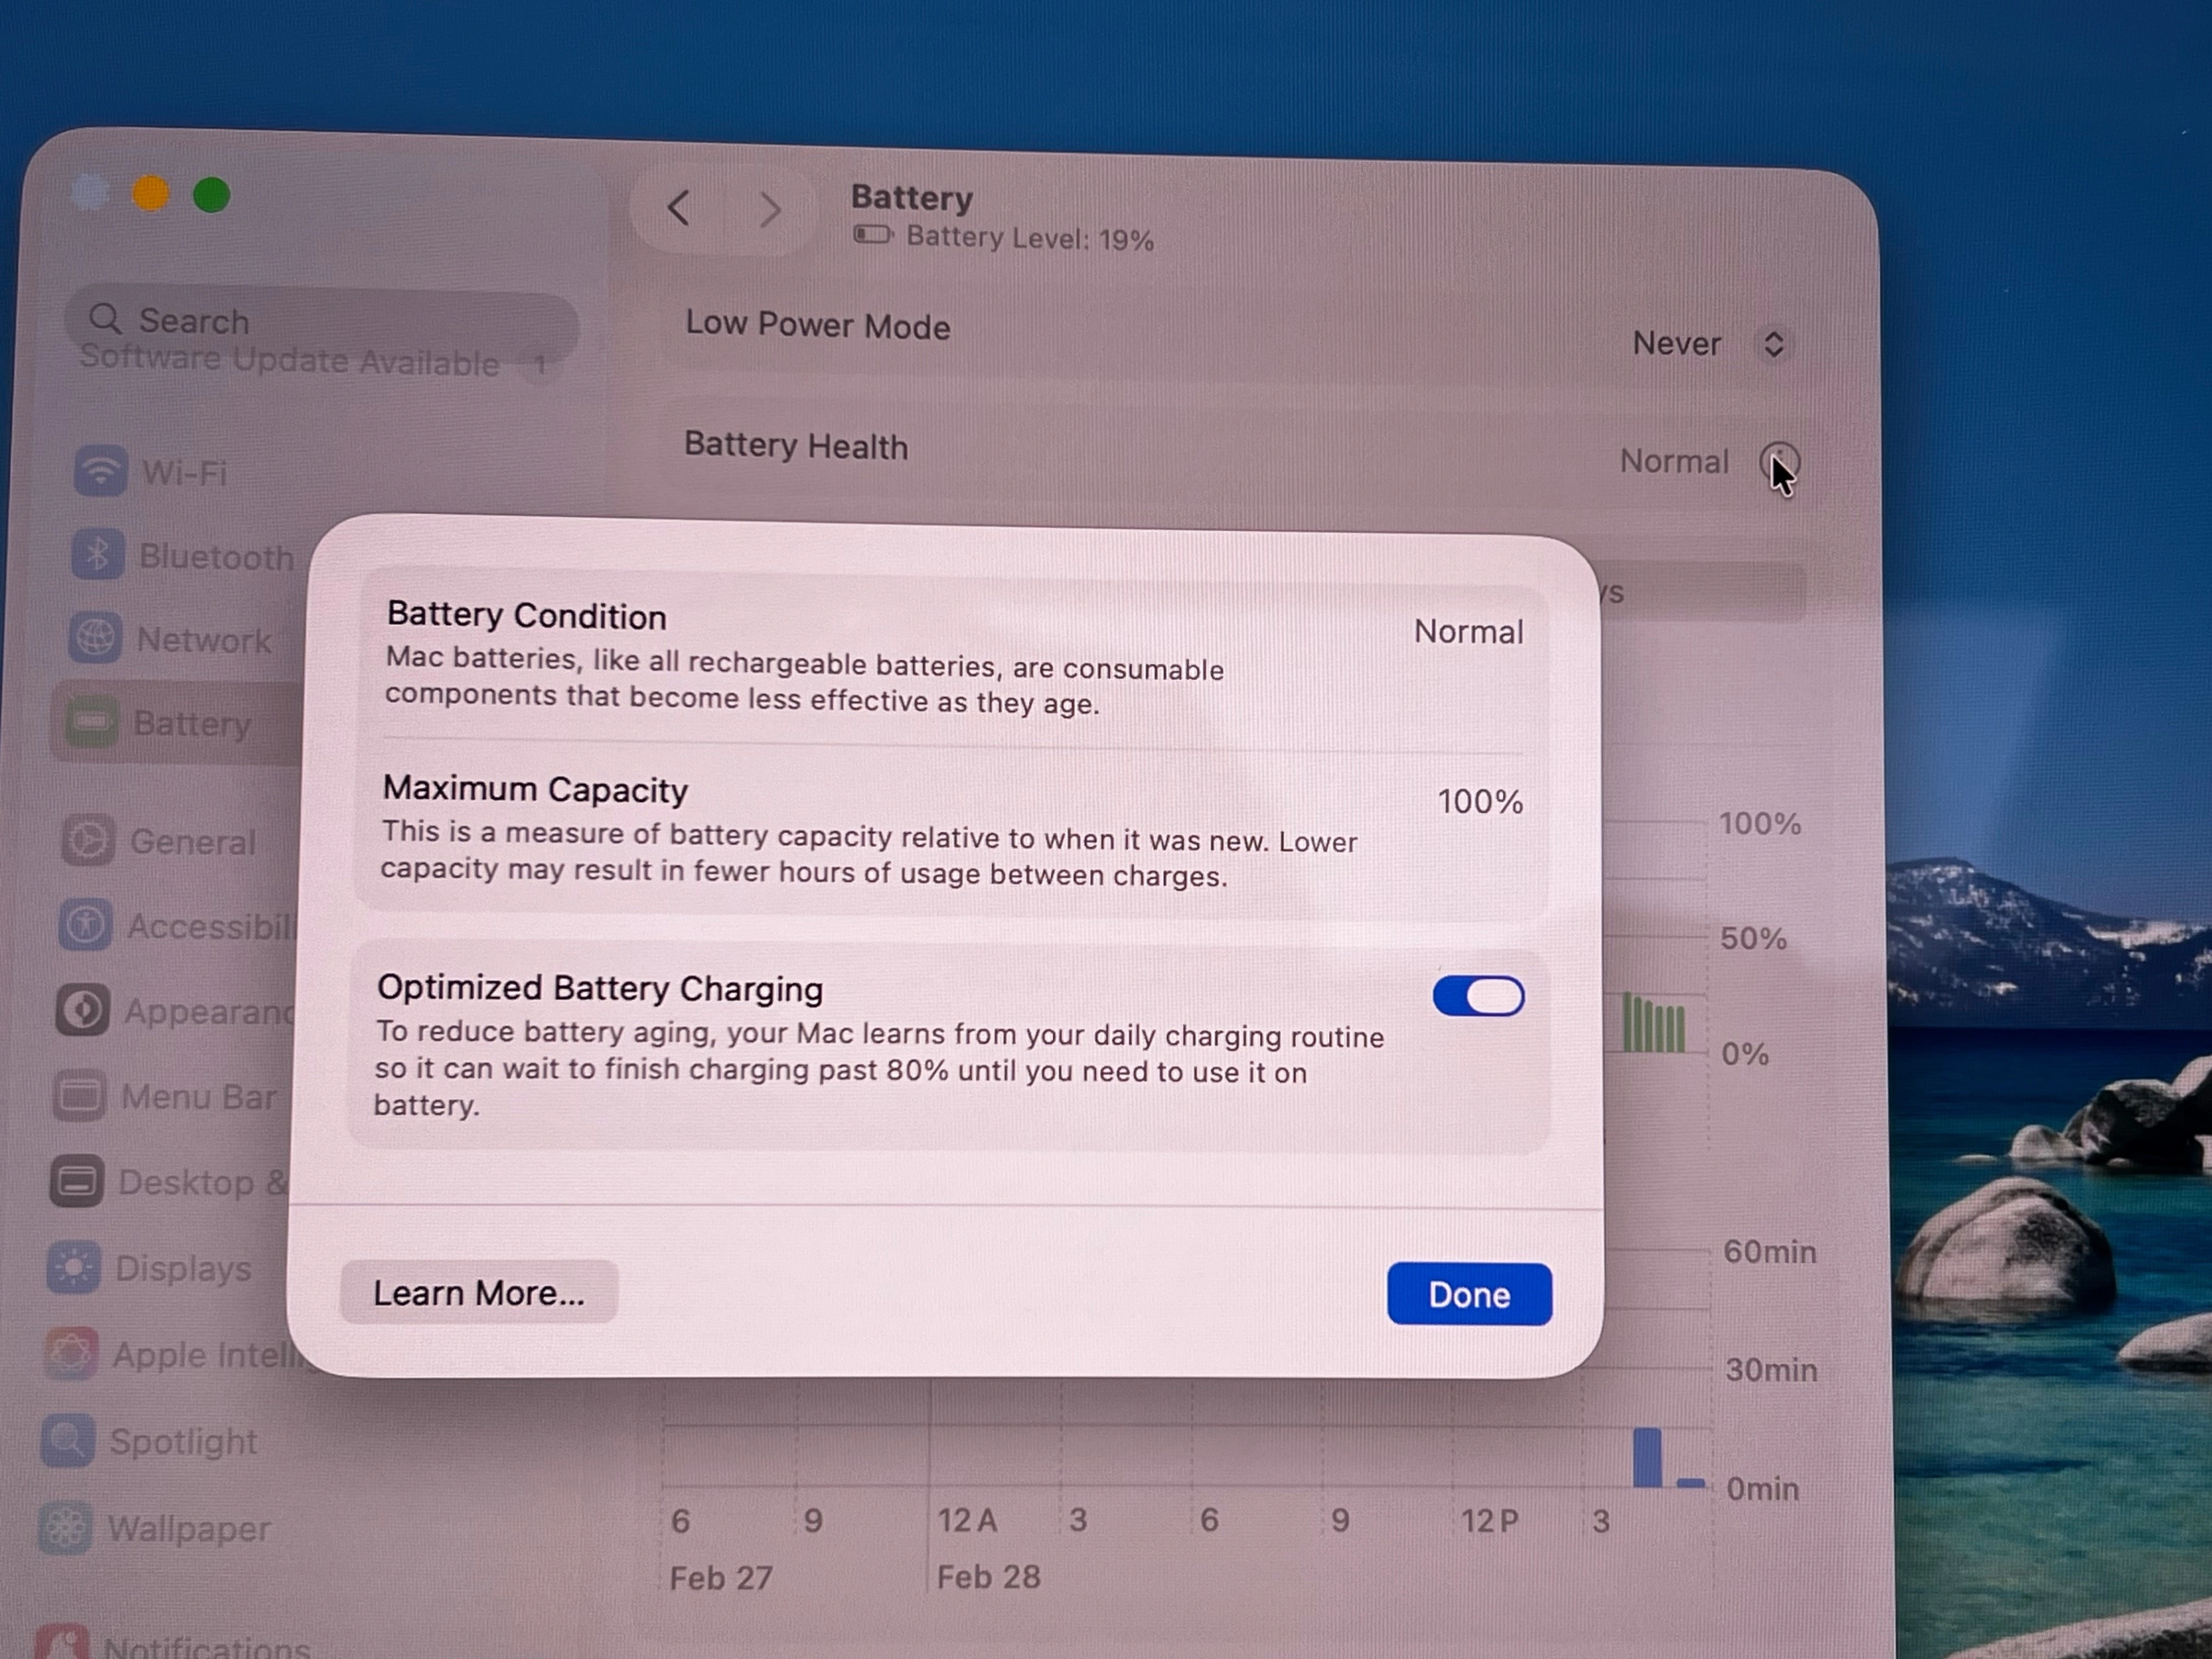The width and height of the screenshot is (2212, 1659).
Task: Click the Spotlight magnifier icon
Action: pyautogui.click(x=69, y=1441)
